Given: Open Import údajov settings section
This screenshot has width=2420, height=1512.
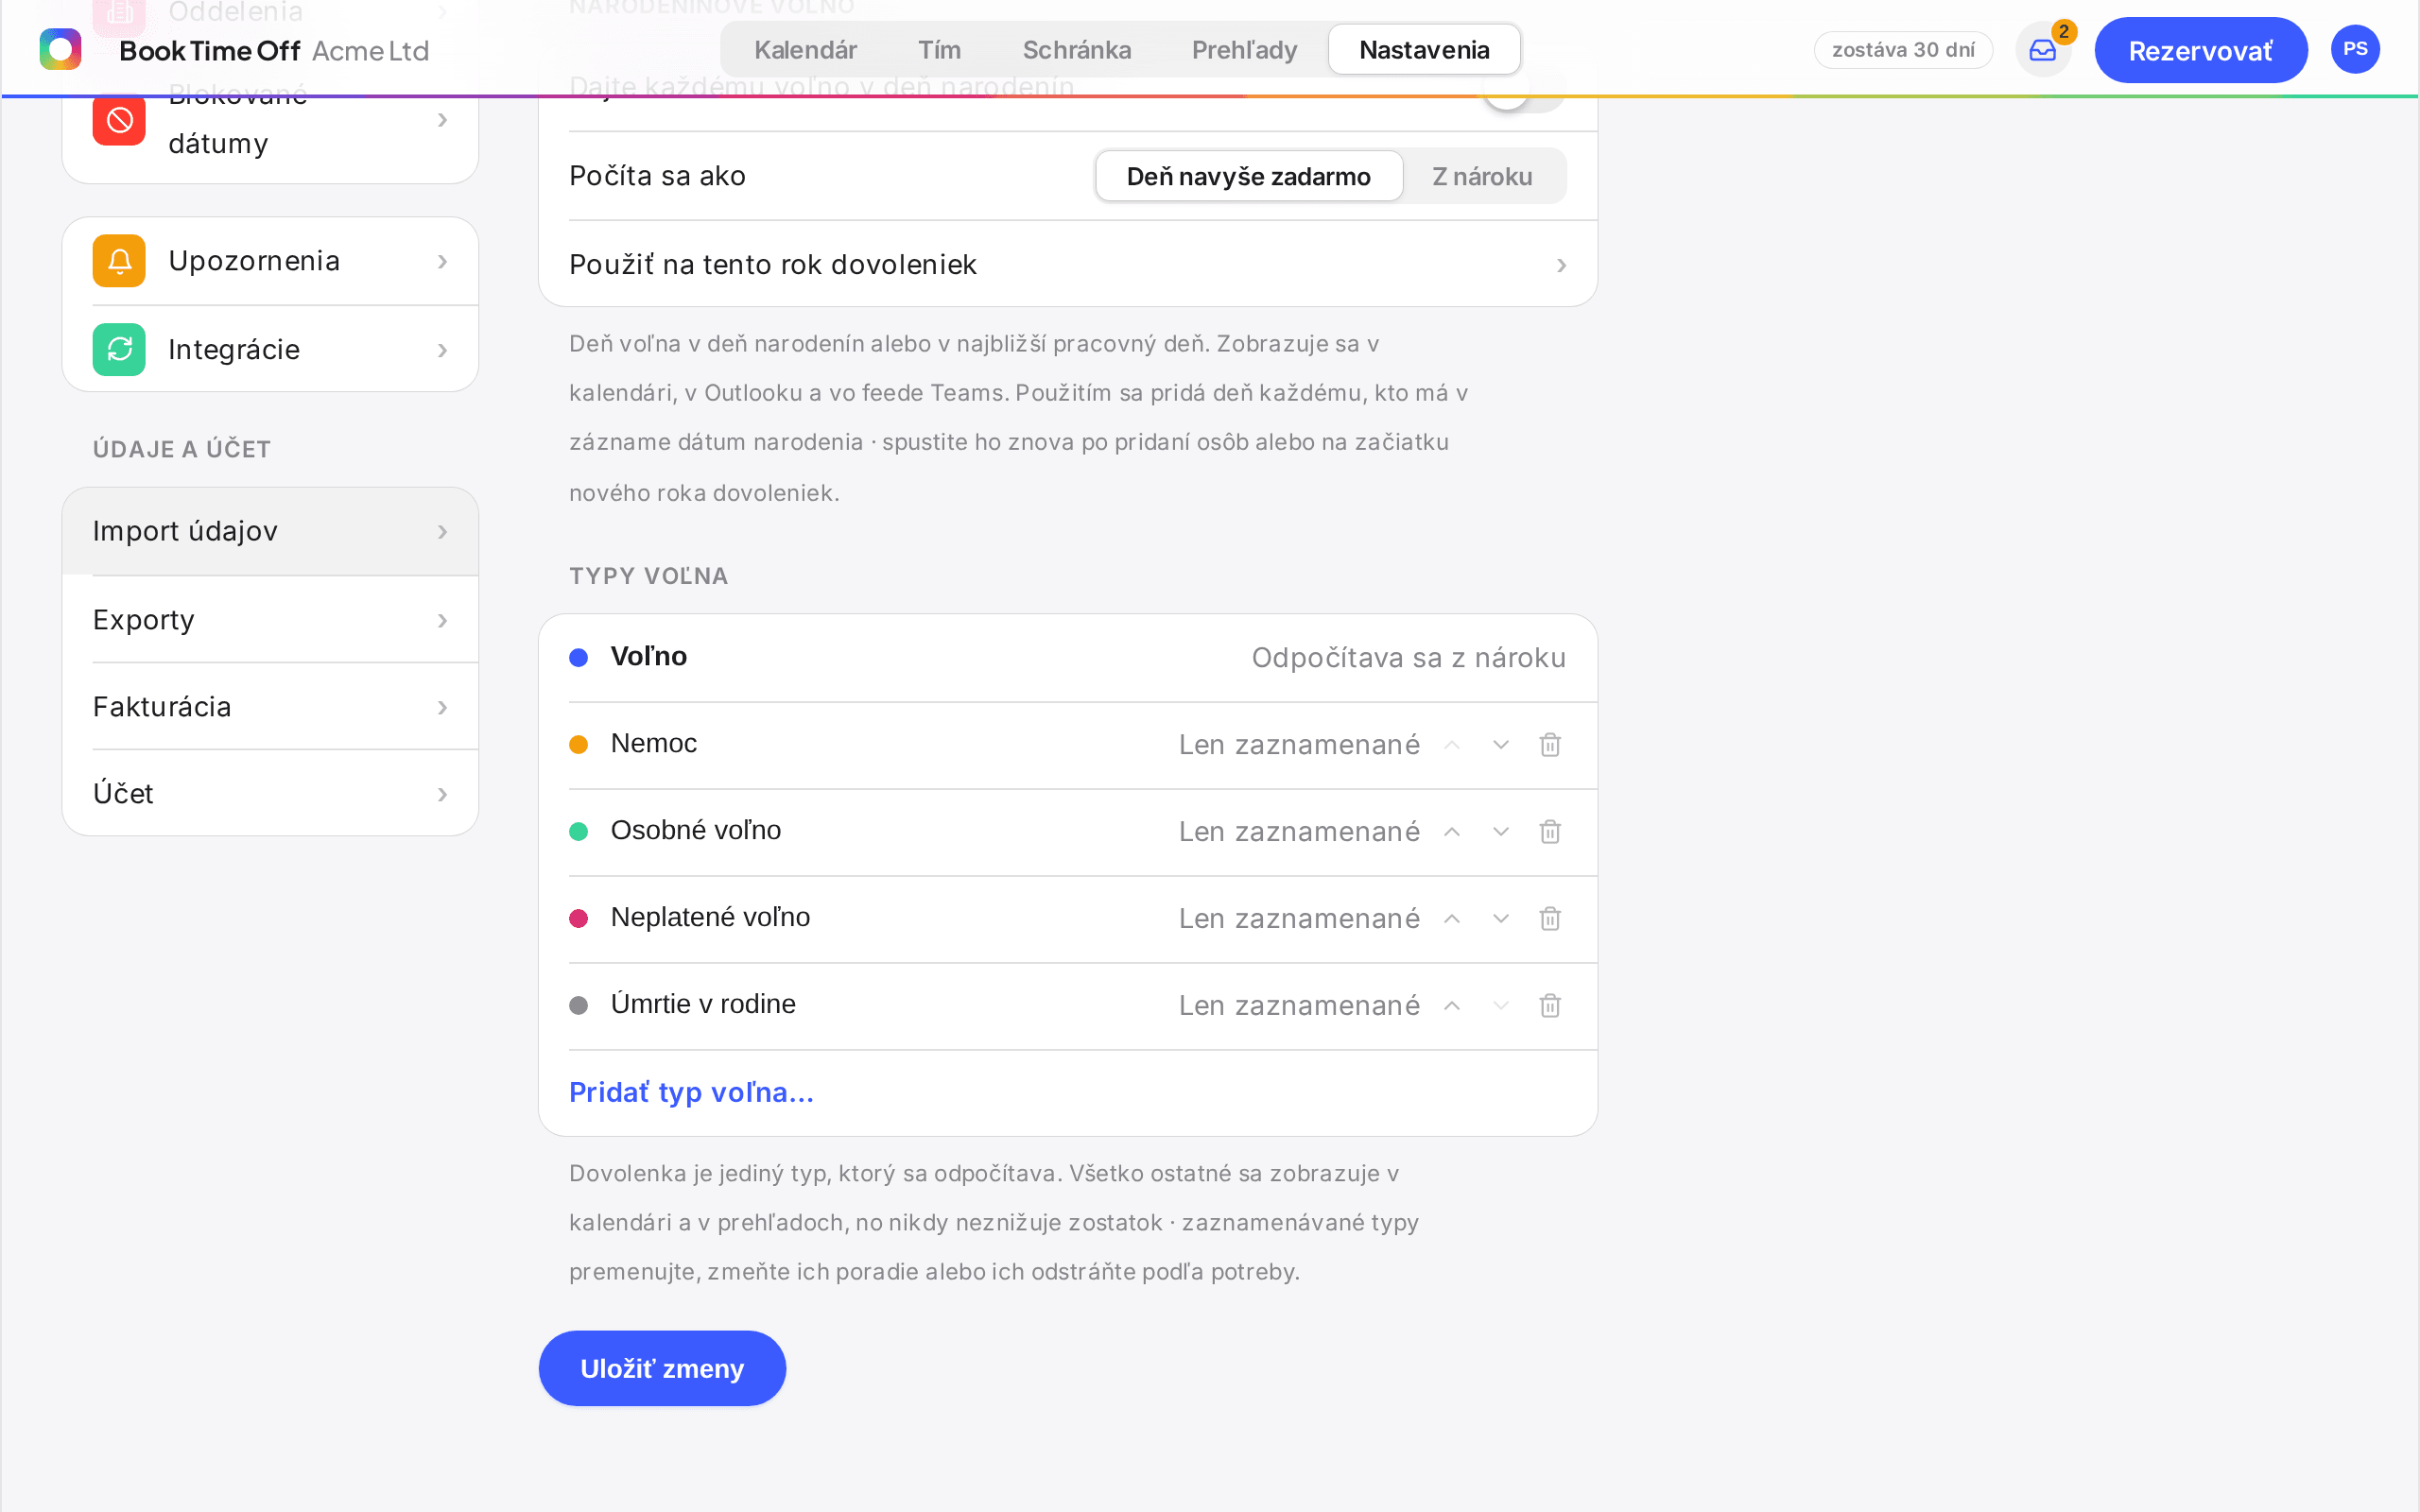Looking at the screenshot, I should tap(270, 531).
